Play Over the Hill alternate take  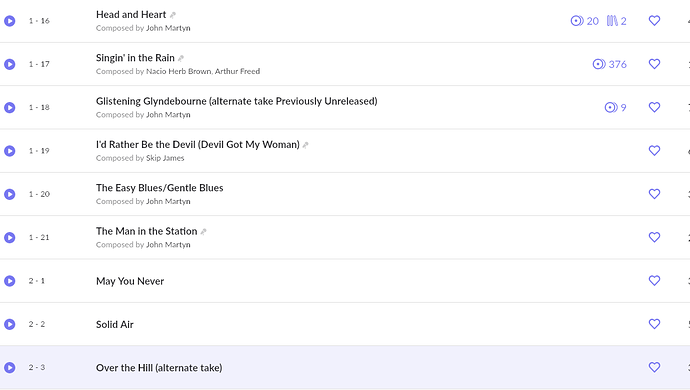[x=10, y=368]
